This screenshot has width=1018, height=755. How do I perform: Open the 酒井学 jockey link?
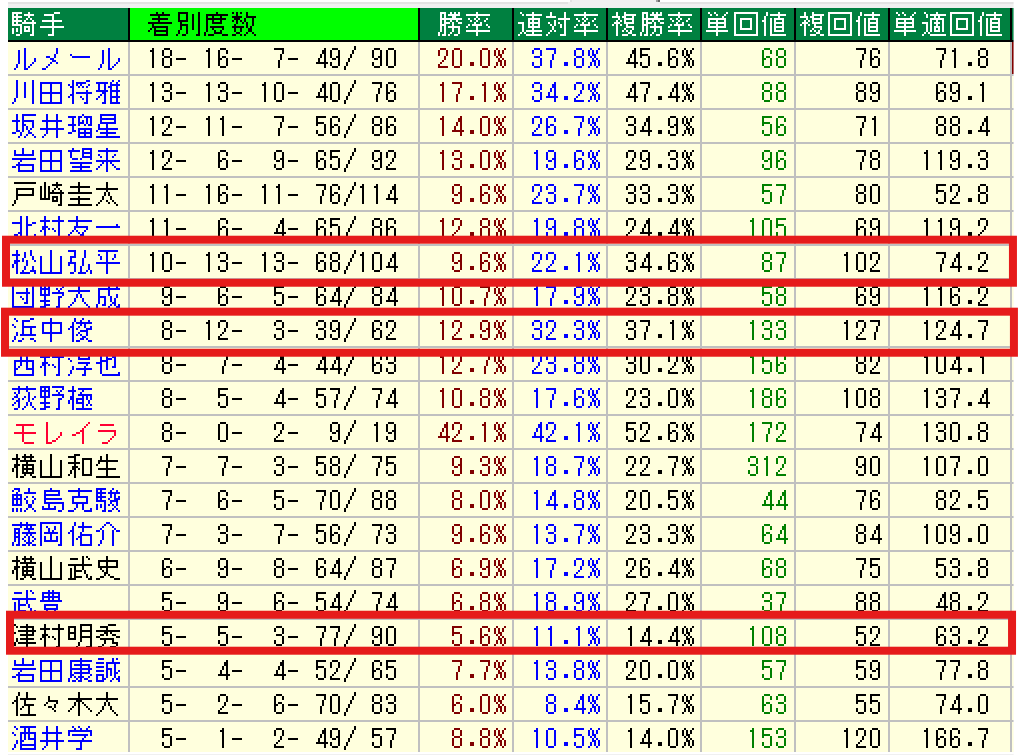coord(52,739)
